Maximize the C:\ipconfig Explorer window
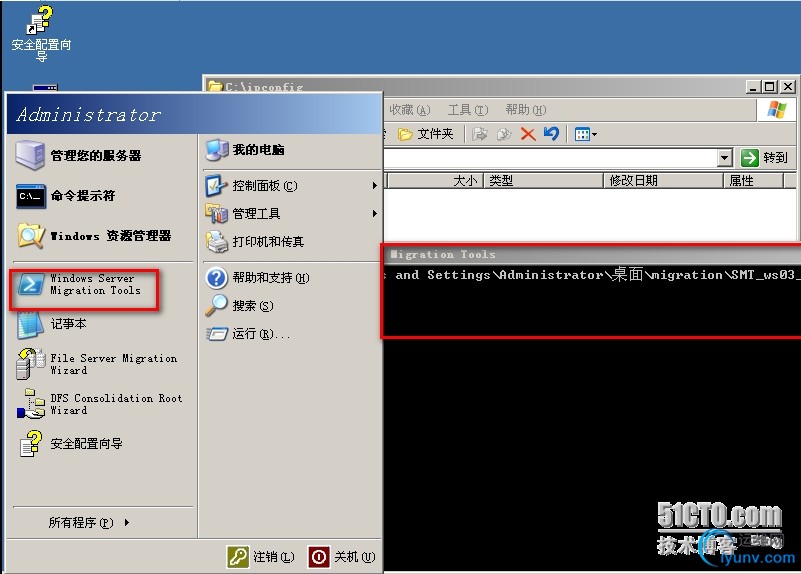 (x=769, y=87)
